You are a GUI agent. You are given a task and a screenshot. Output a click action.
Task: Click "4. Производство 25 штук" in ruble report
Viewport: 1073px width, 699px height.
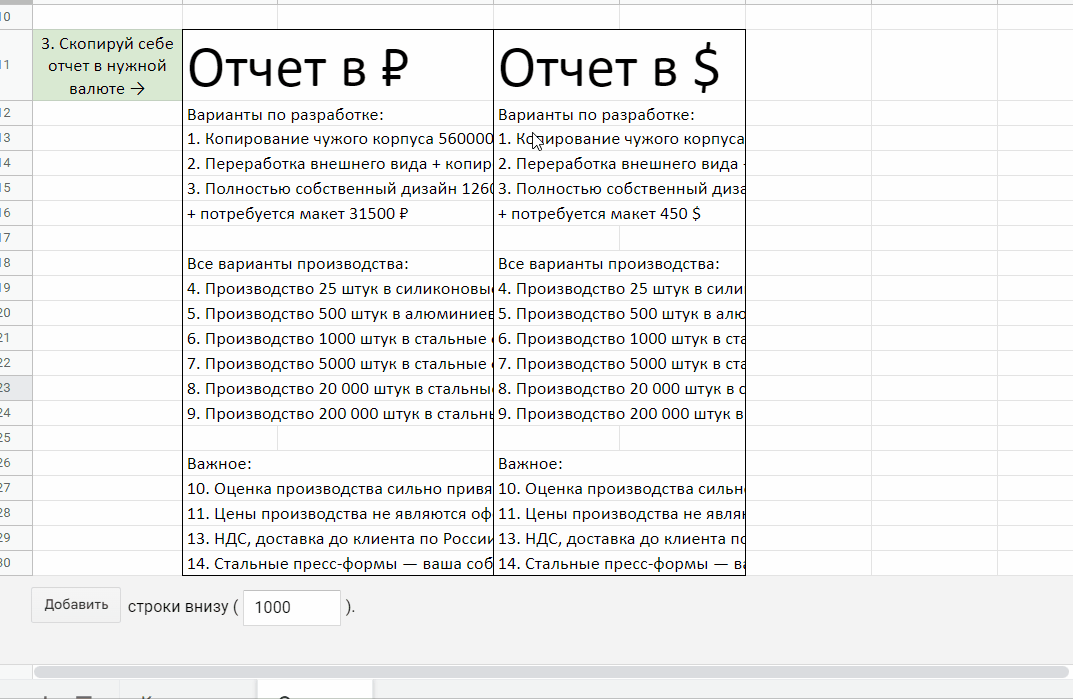337,289
